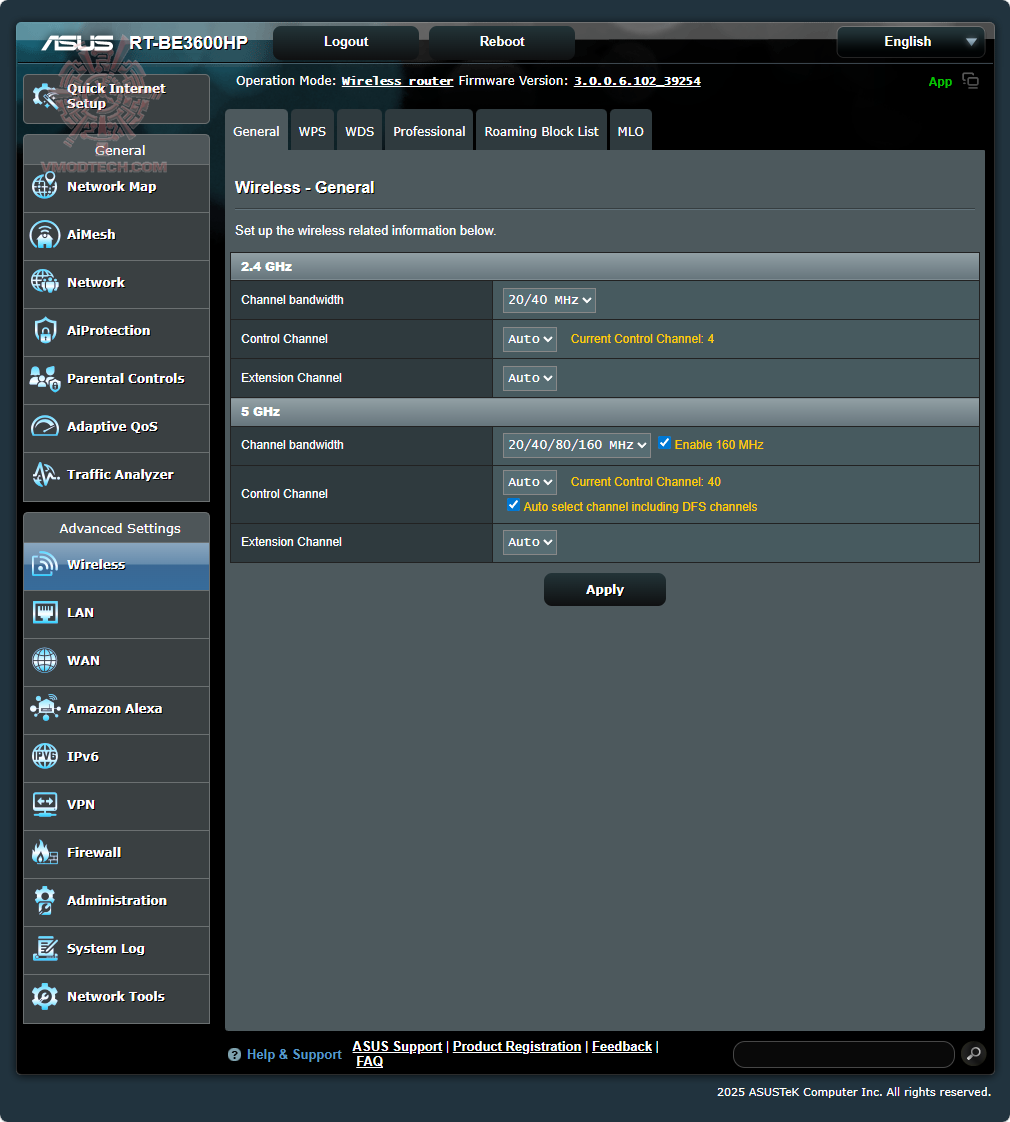Viewport: 1010px width, 1122px height.
Task: Click the AiMesh icon in sidebar
Action: [x=44, y=234]
